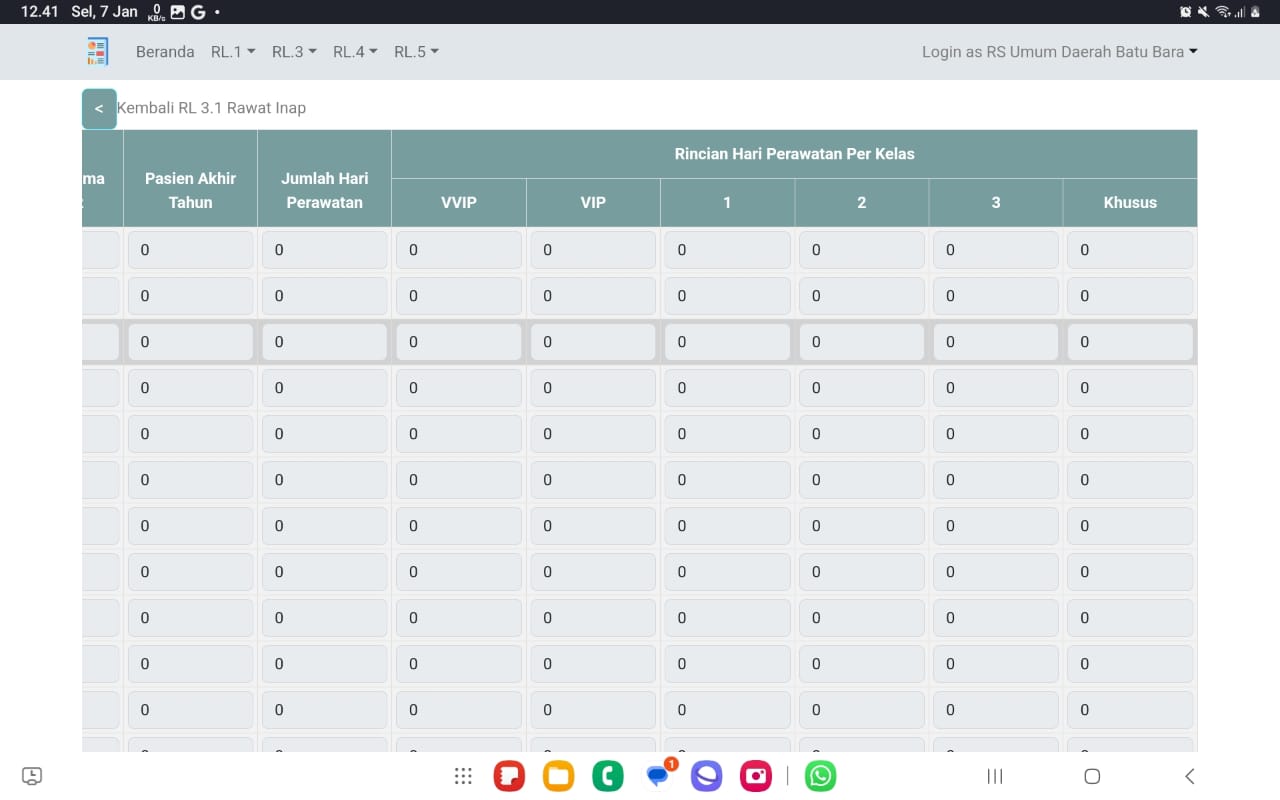Tap the date 'Sel, 7 Jan'
Viewport: 1280px width, 800px height.
(x=105, y=12)
